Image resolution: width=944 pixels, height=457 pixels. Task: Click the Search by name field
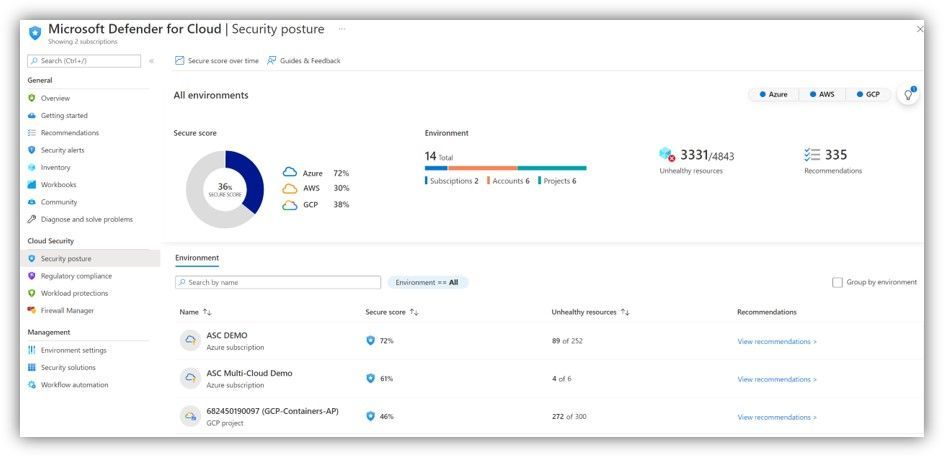(278, 282)
